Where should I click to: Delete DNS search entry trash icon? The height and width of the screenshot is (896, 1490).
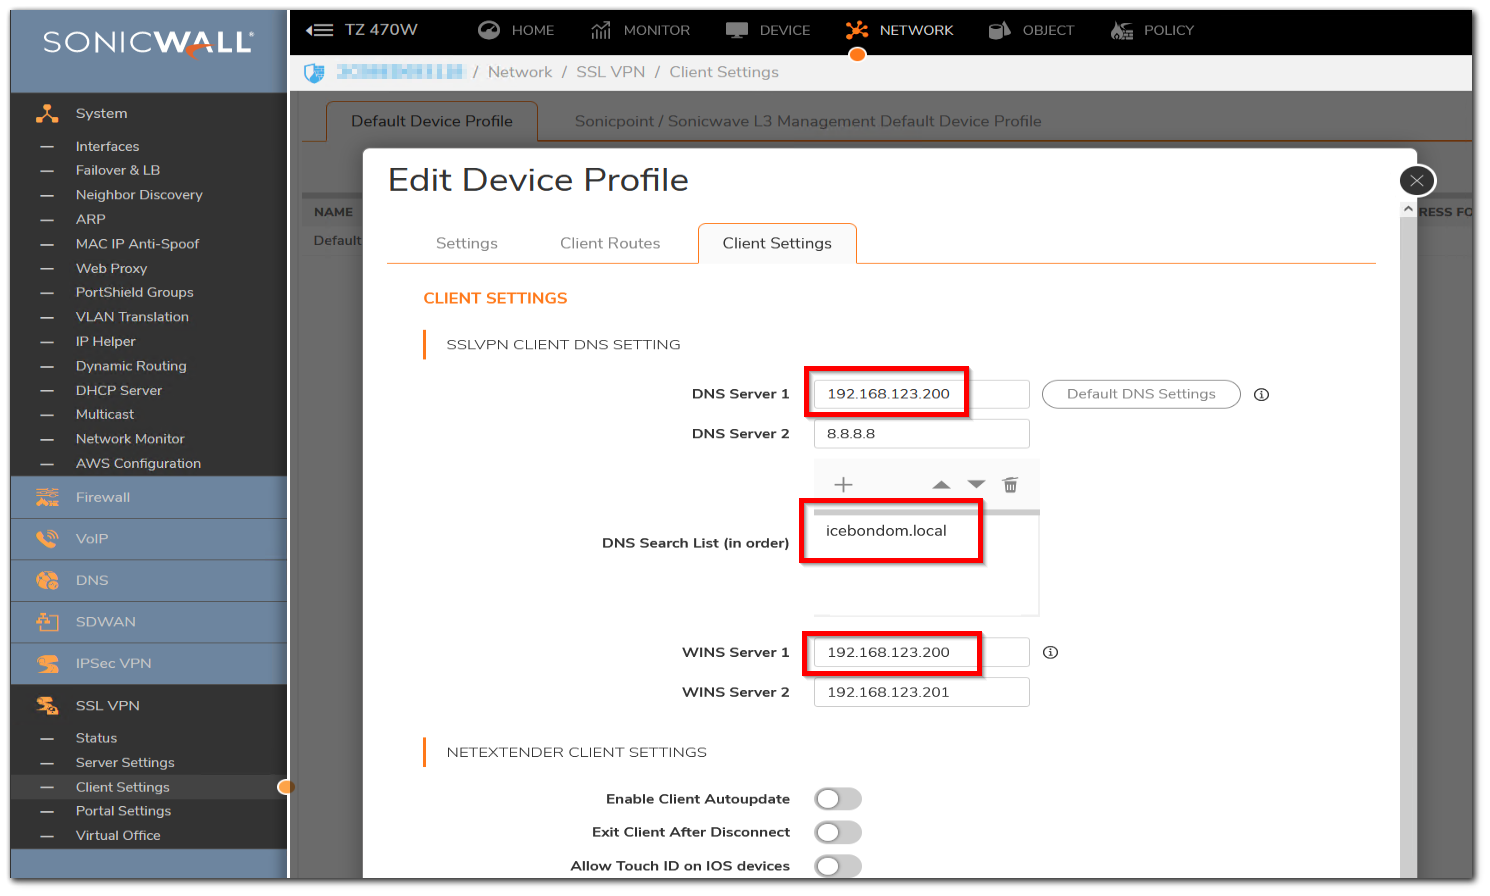pos(1011,485)
